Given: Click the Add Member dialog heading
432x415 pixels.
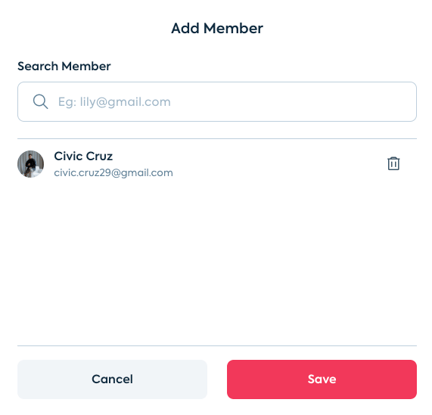Looking at the screenshot, I should pyautogui.click(x=217, y=28).
